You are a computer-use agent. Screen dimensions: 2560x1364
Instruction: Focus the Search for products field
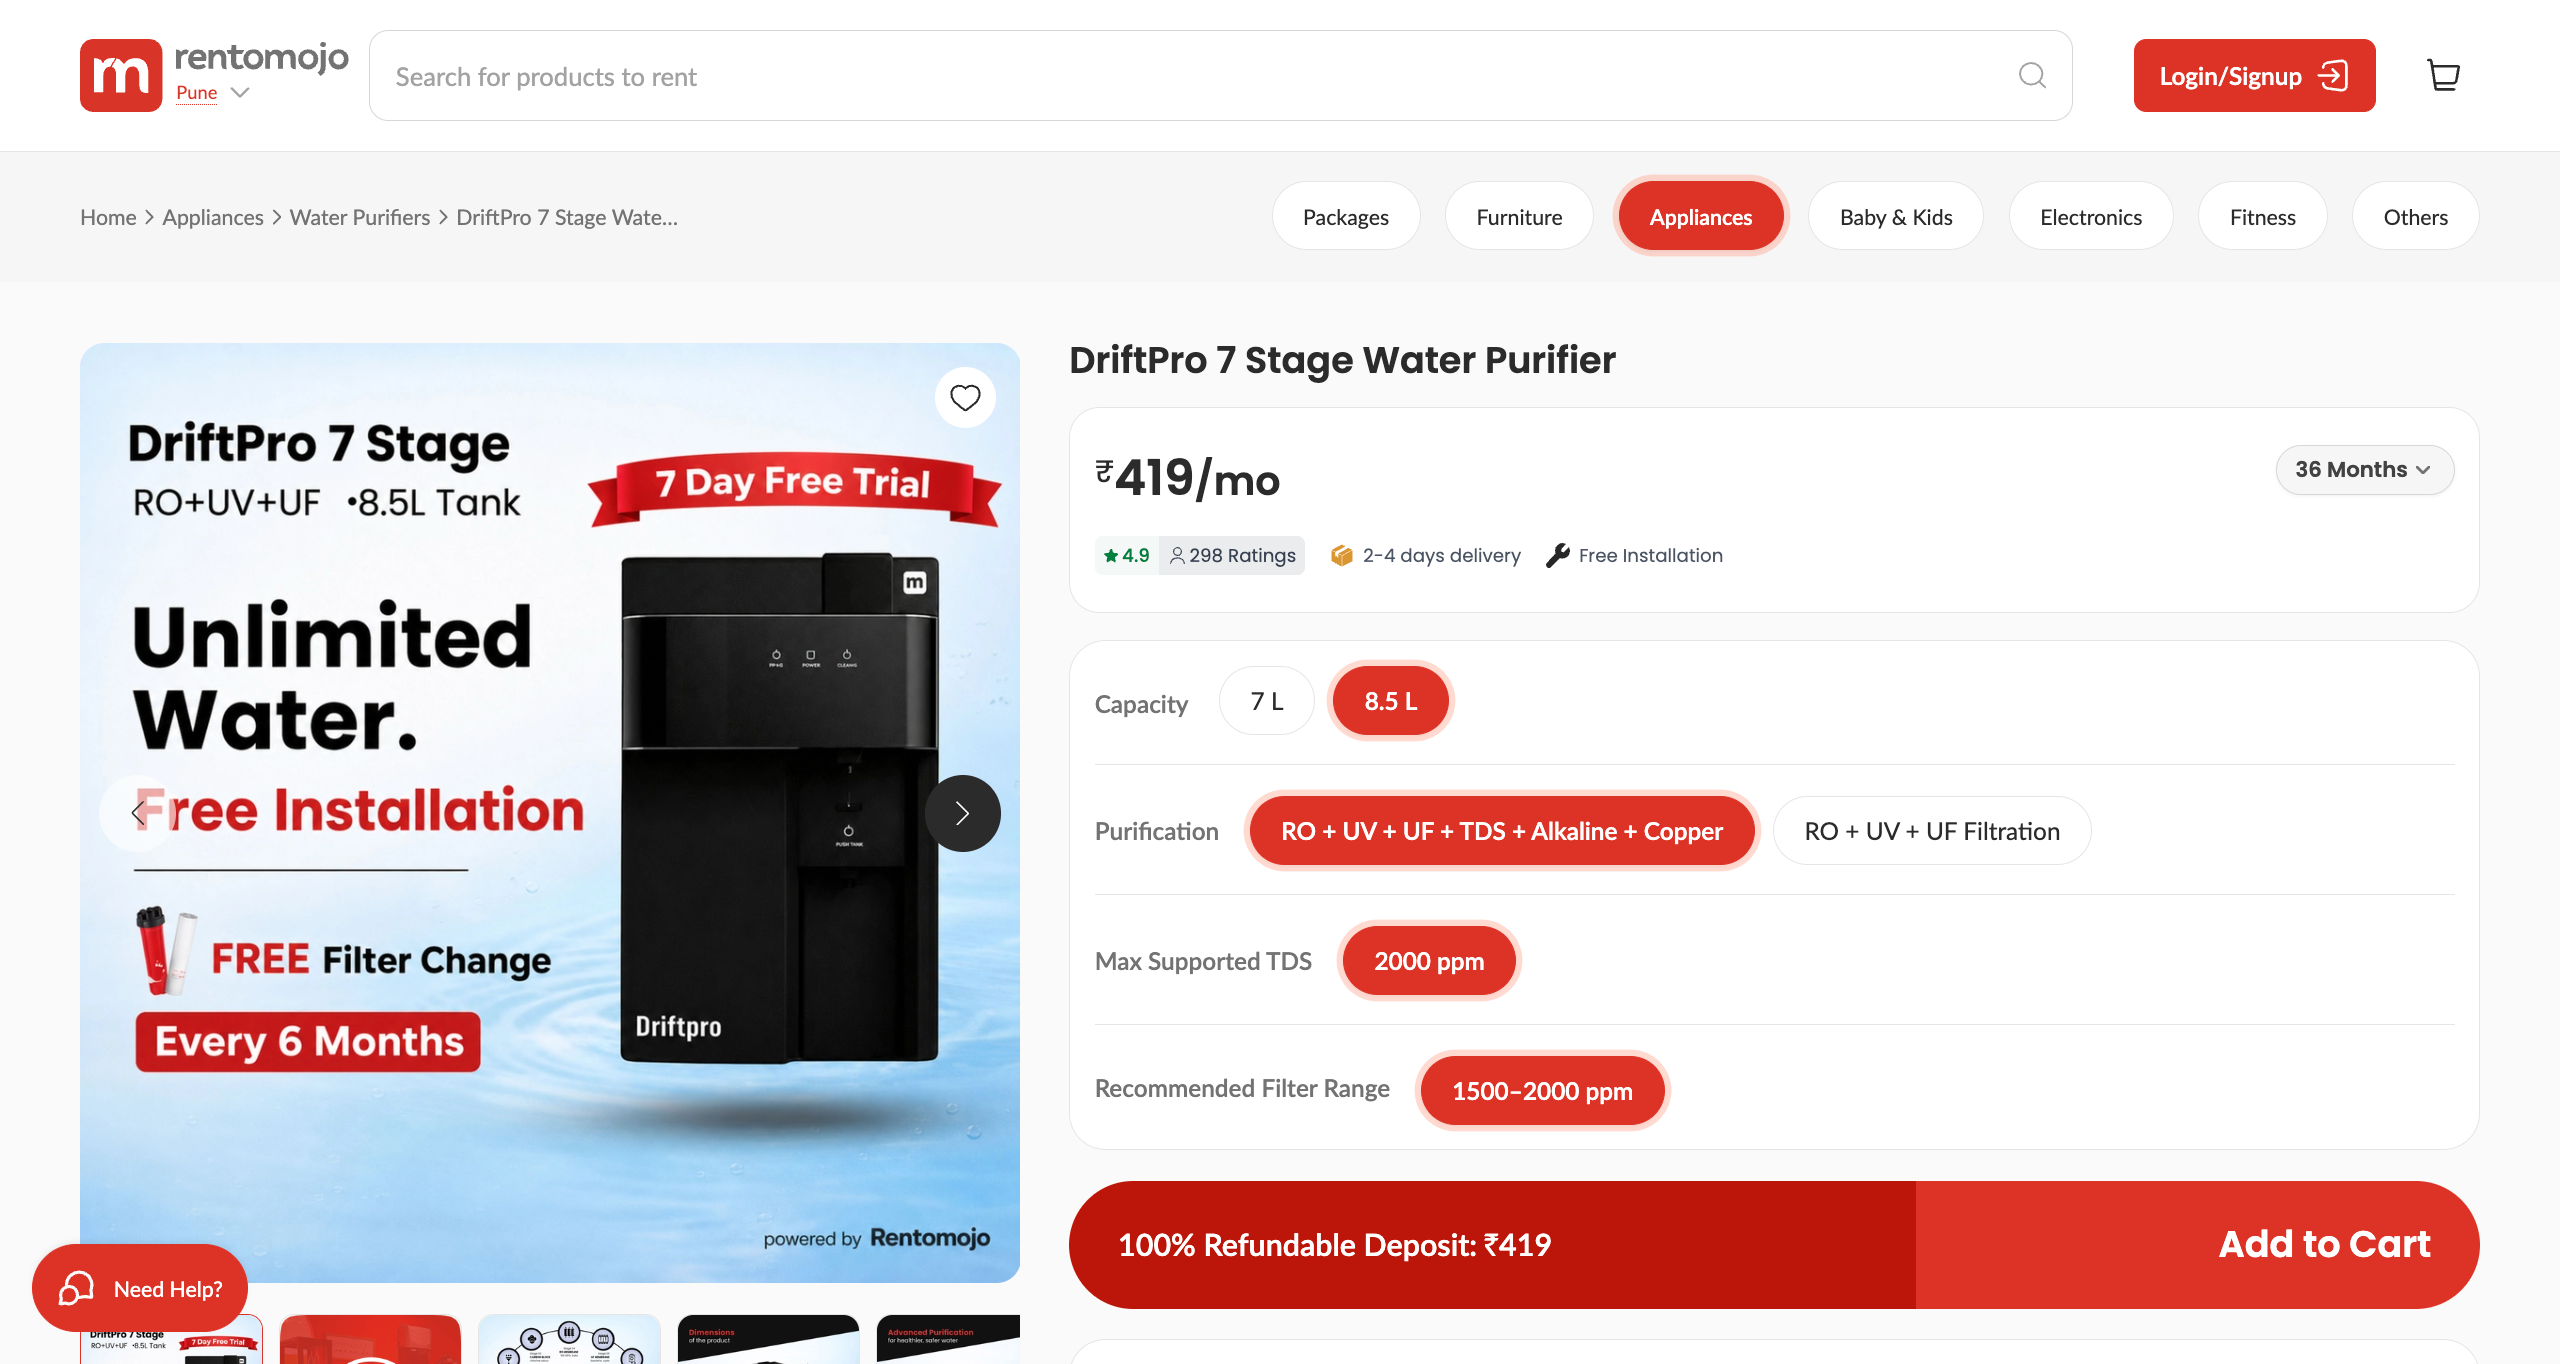pos(1220,76)
